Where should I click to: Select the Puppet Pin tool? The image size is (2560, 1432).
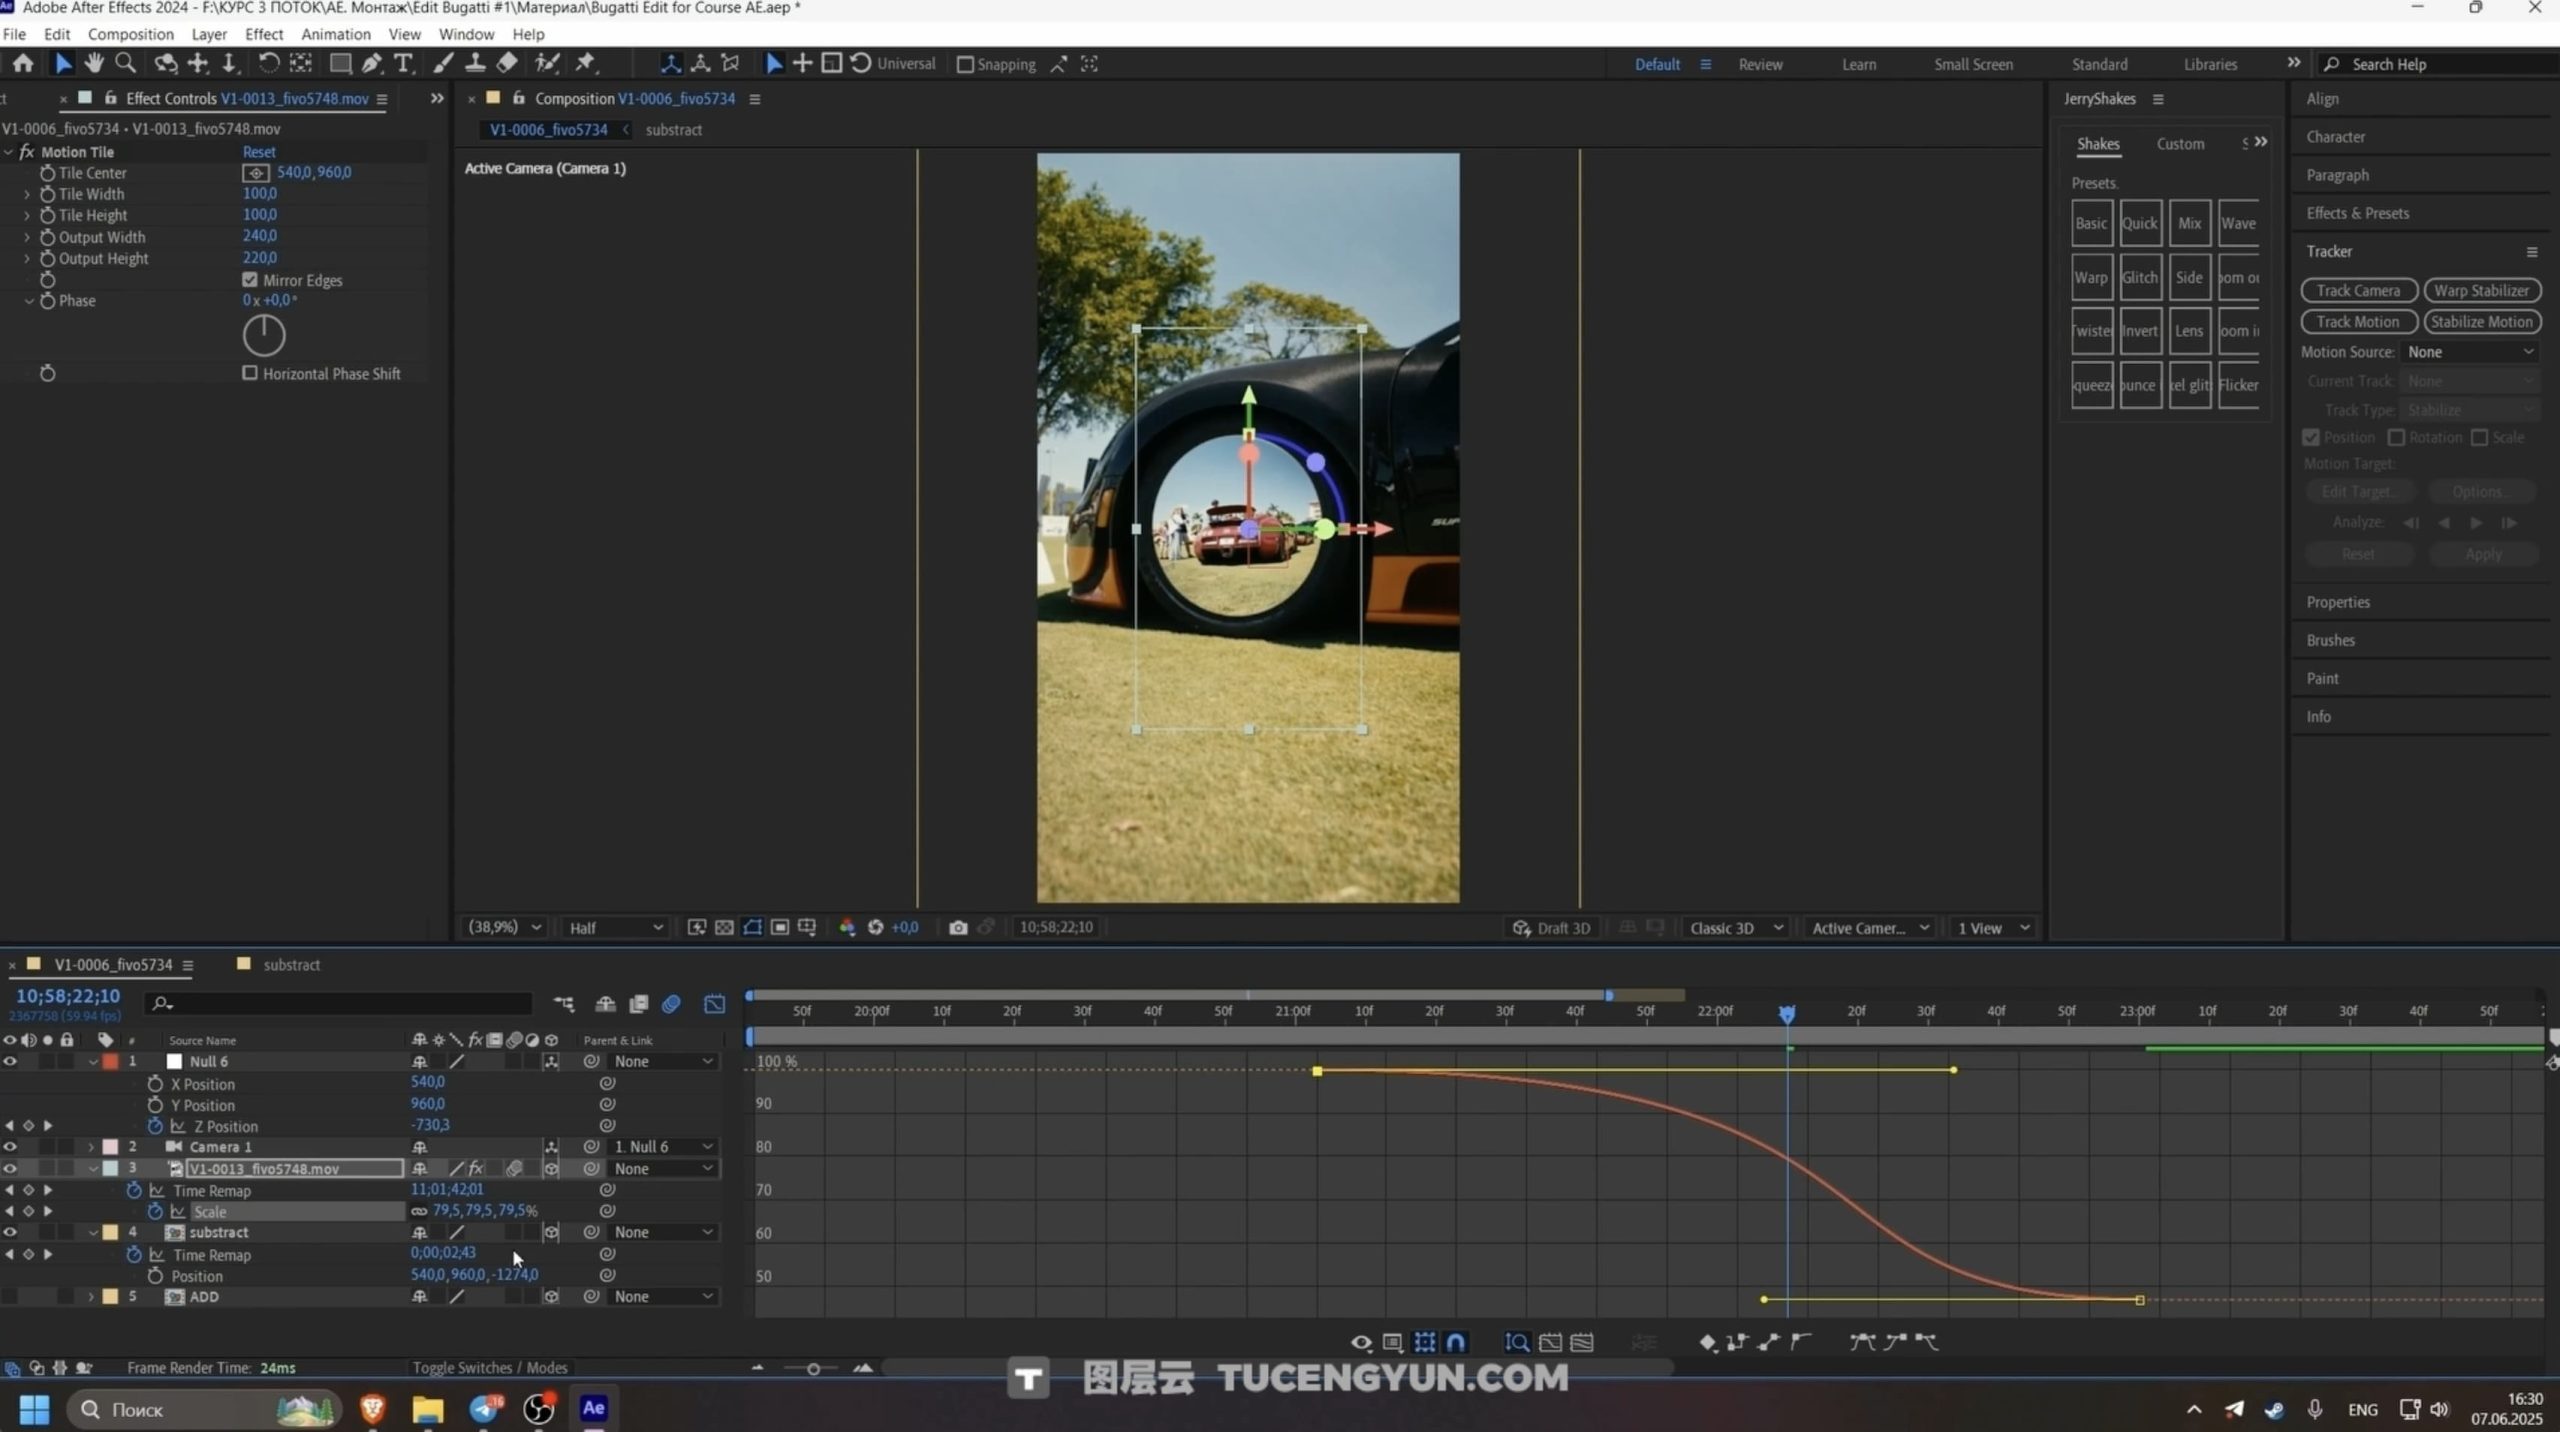(x=586, y=63)
